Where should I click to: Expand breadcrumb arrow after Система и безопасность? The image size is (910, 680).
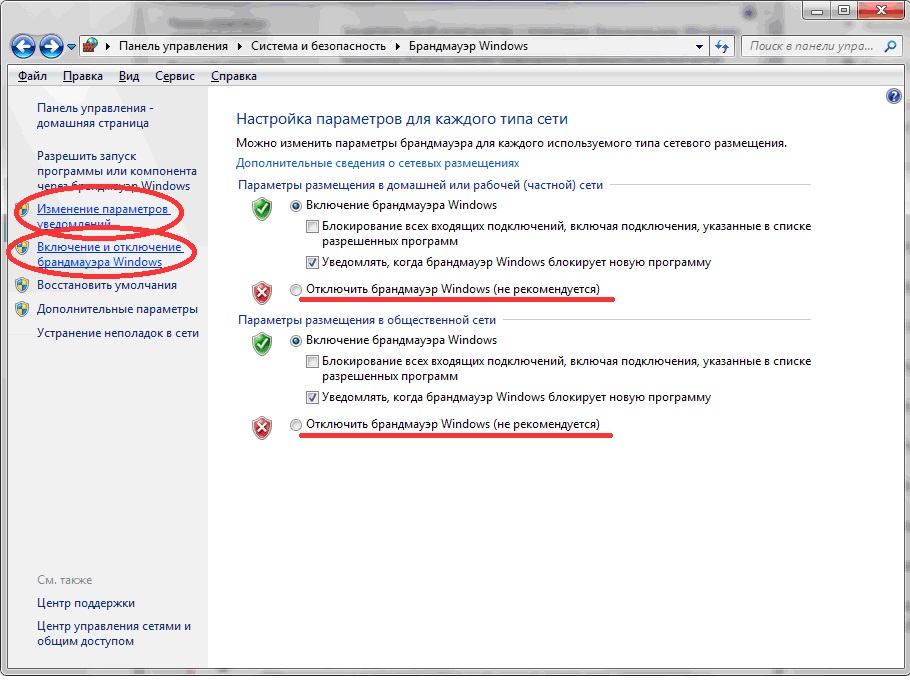pyautogui.click(x=399, y=46)
